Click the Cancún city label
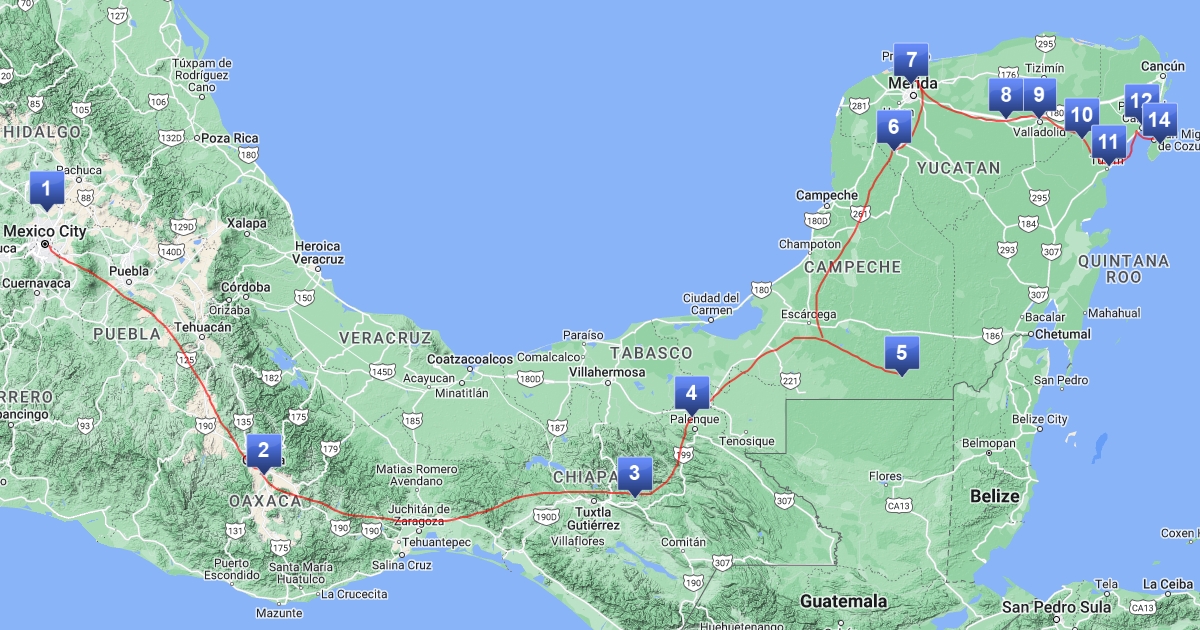 (x=1162, y=67)
